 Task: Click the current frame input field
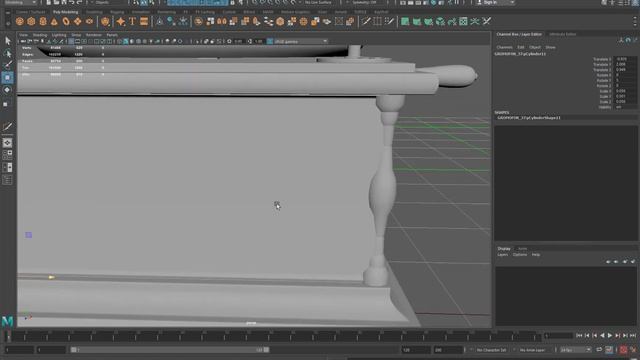pyautogui.click(x=558, y=336)
